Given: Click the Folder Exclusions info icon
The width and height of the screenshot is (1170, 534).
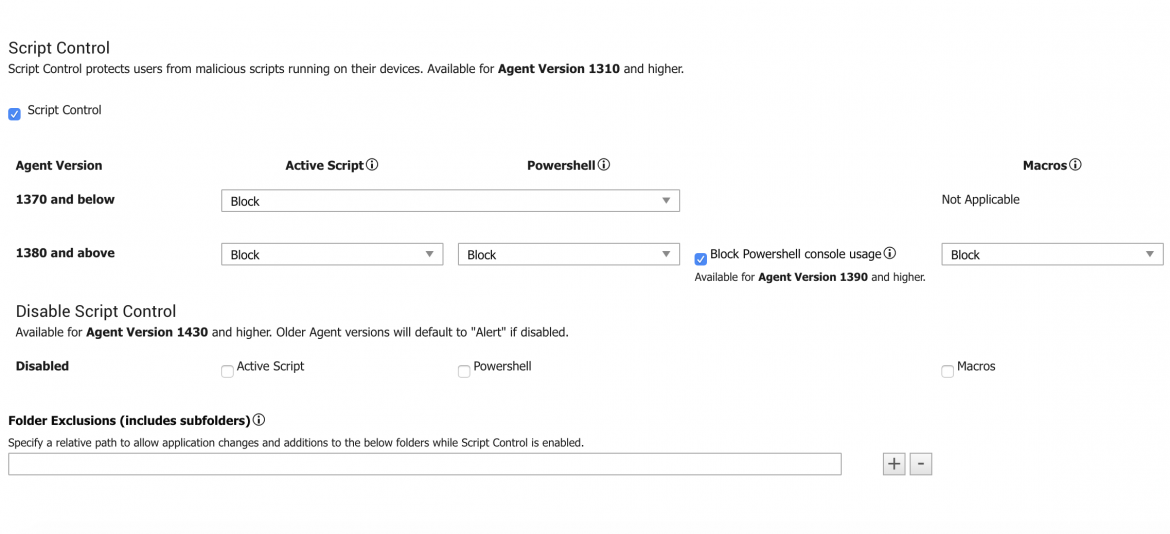Looking at the screenshot, I should pyautogui.click(x=259, y=420).
